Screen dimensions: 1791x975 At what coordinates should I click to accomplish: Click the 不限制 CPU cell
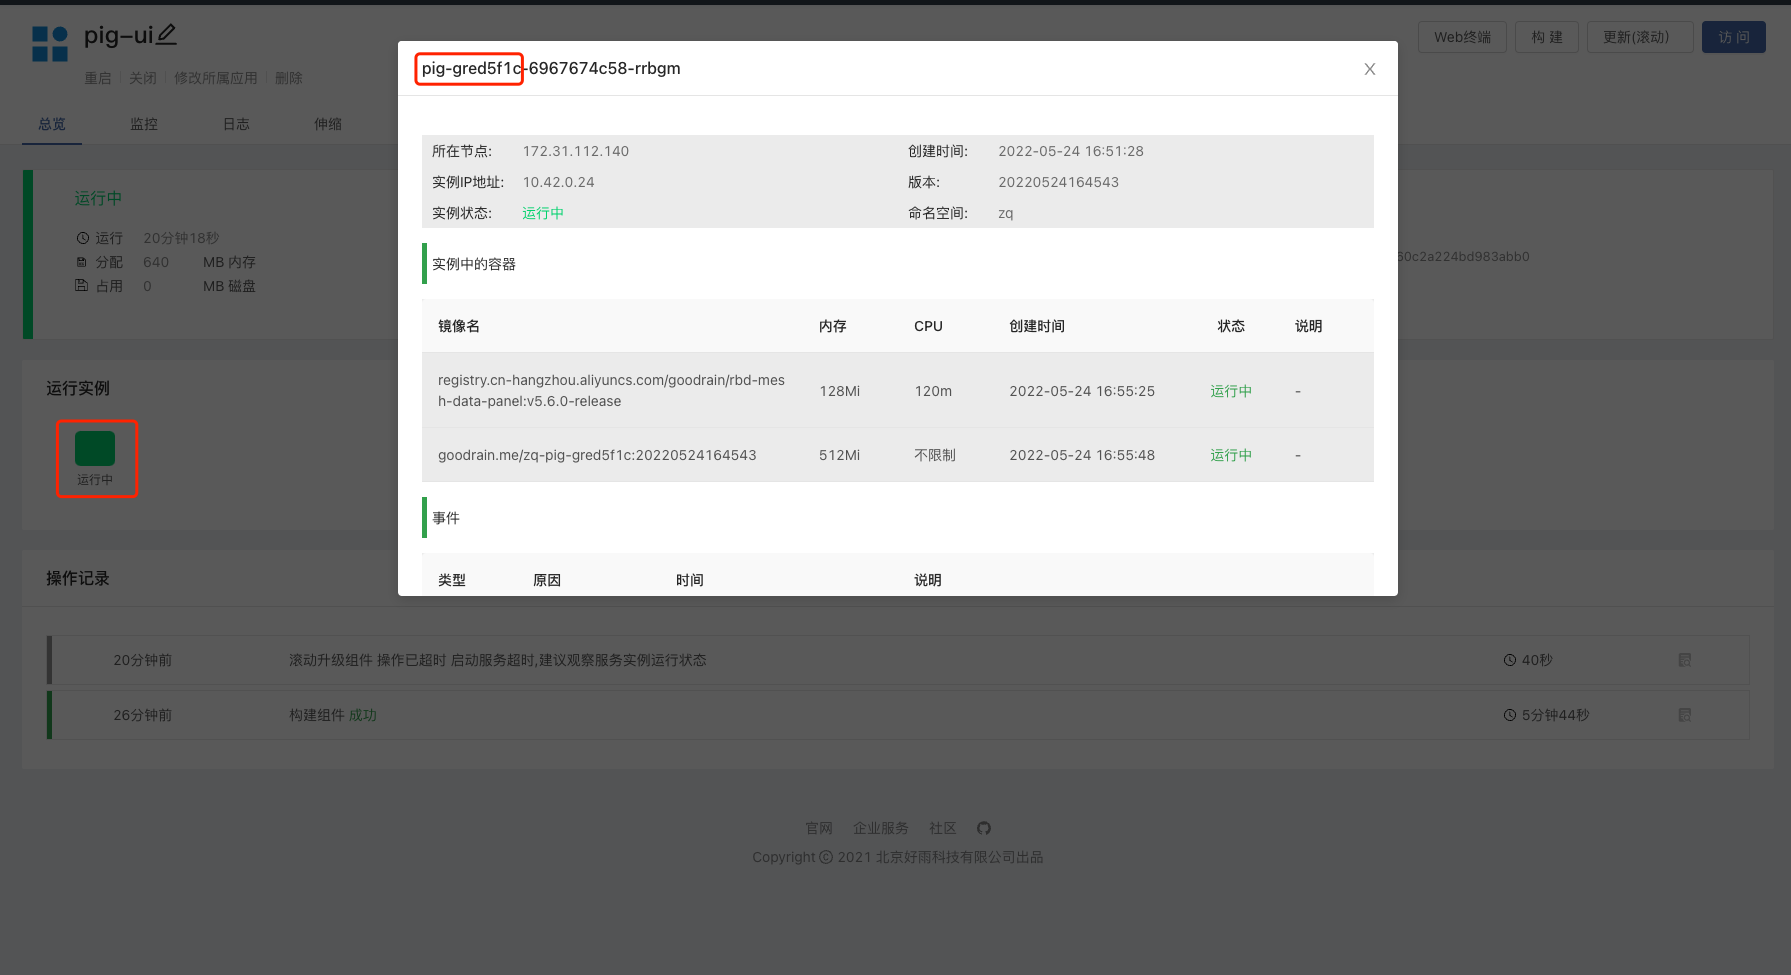[x=935, y=455]
